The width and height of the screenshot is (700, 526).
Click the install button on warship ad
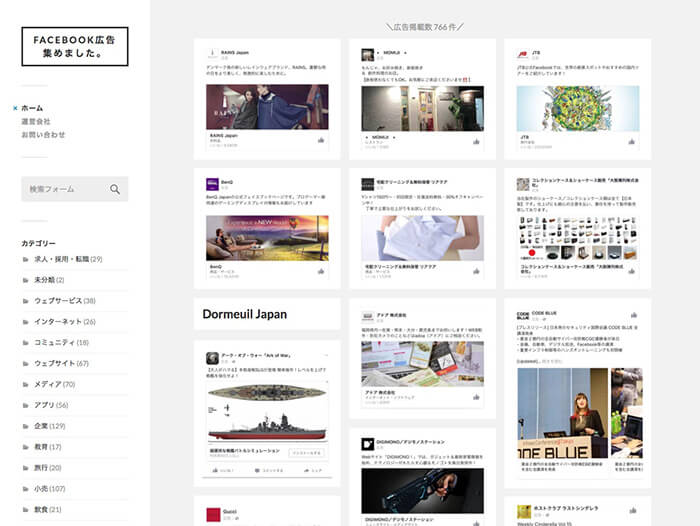307,453
